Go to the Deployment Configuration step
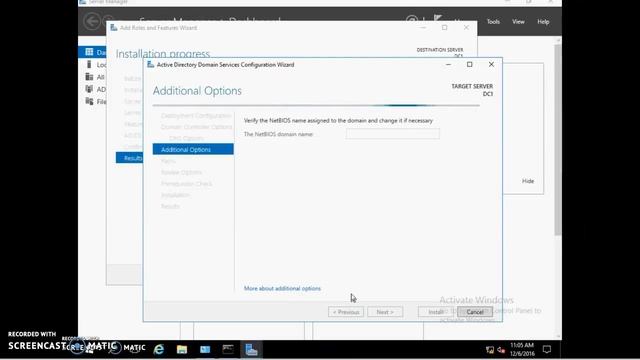This screenshot has width=640, height=360. coord(196,116)
